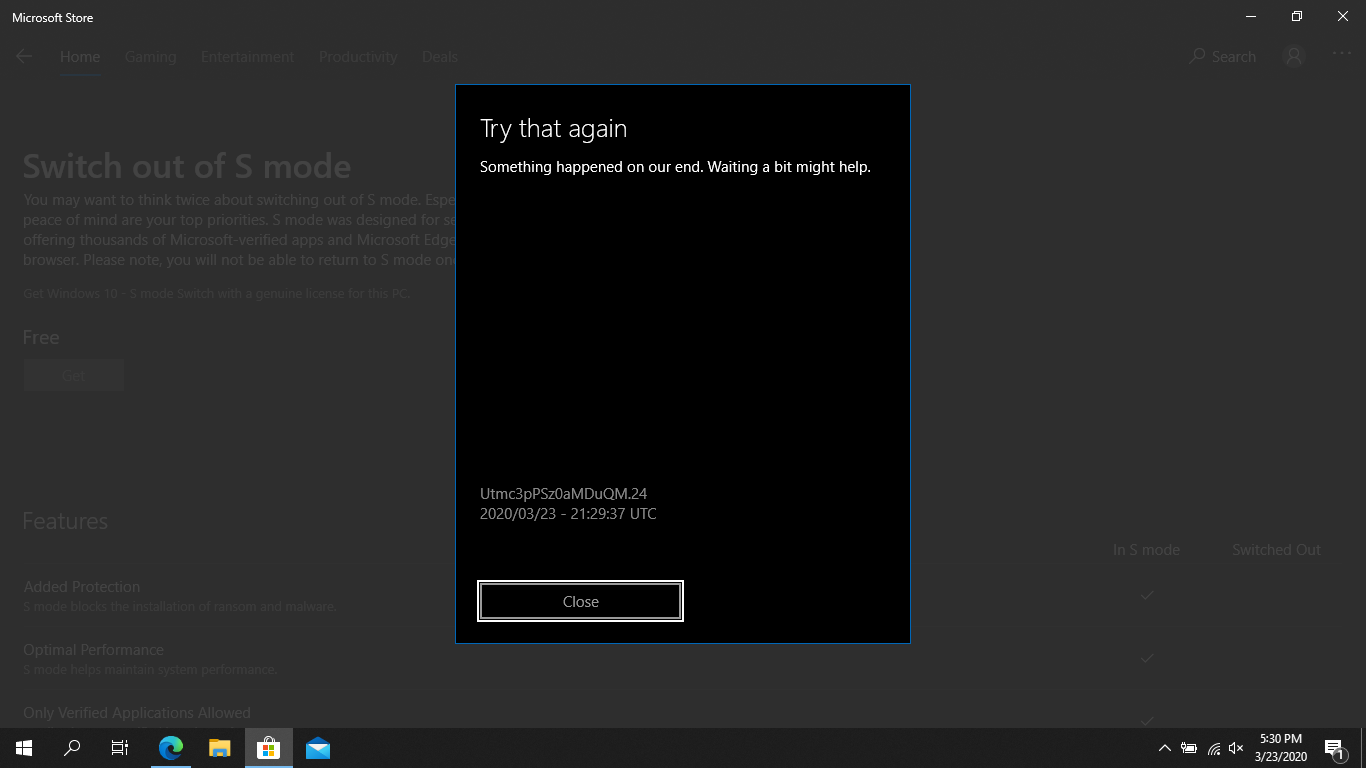The width and height of the screenshot is (1366, 768).
Task: Open the Productivity tab
Action: (358, 57)
